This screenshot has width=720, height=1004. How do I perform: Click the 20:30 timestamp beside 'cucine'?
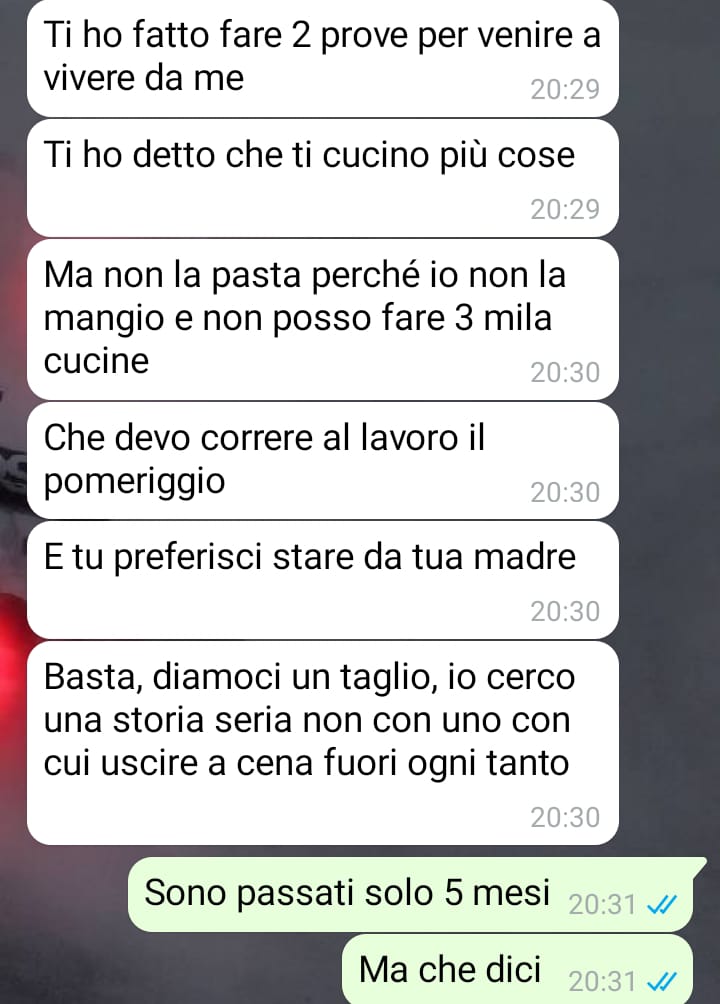[x=565, y=373]
